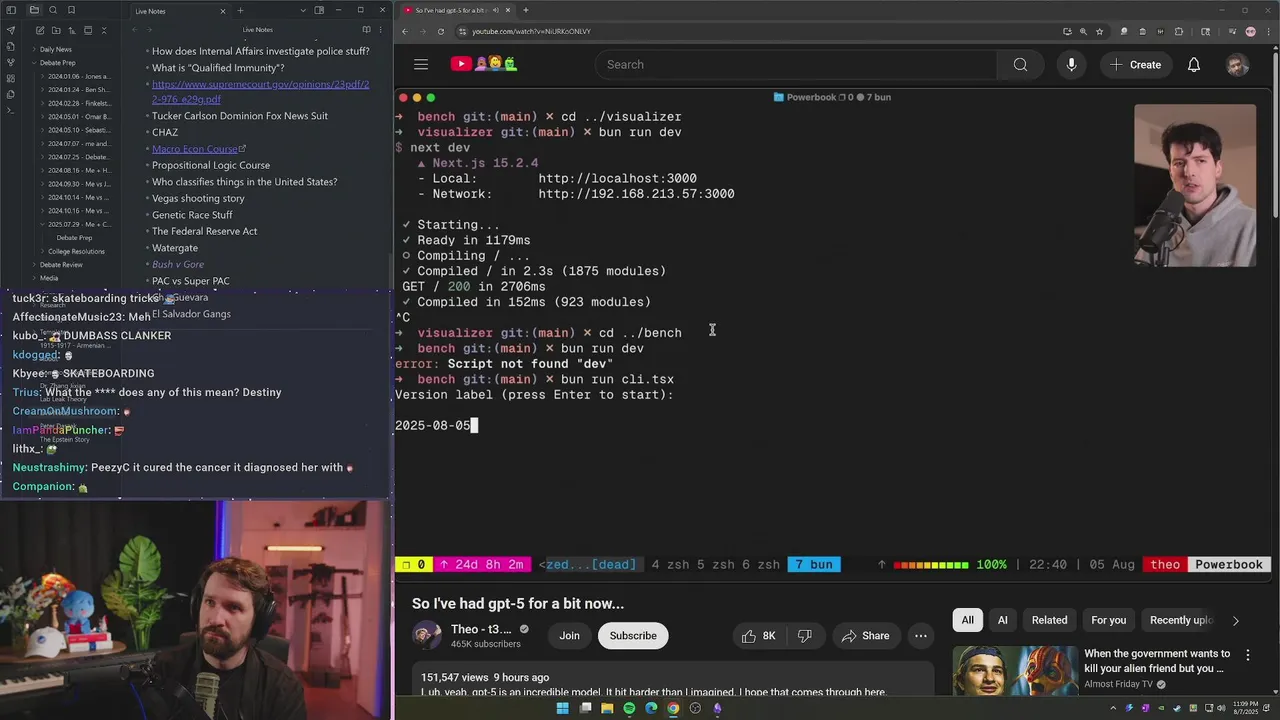This screenshot has height=720, width=1280.
Task: Reload the YouTube page in browser
Action: [440, 31]
